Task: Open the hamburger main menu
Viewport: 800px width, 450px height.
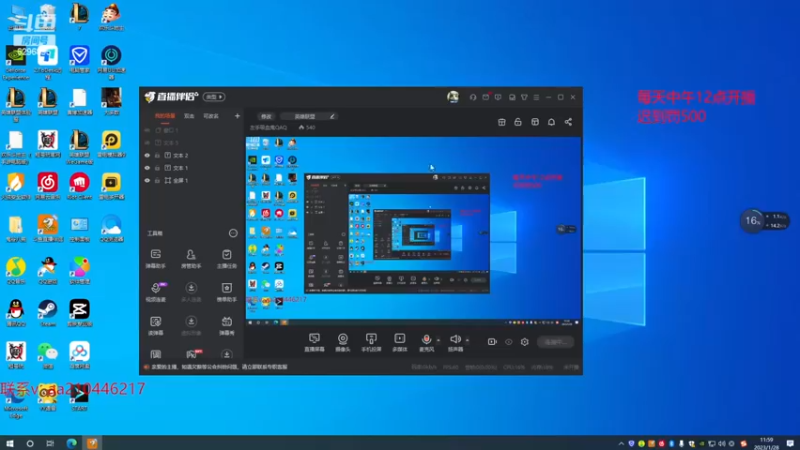Action: [536, 97]
